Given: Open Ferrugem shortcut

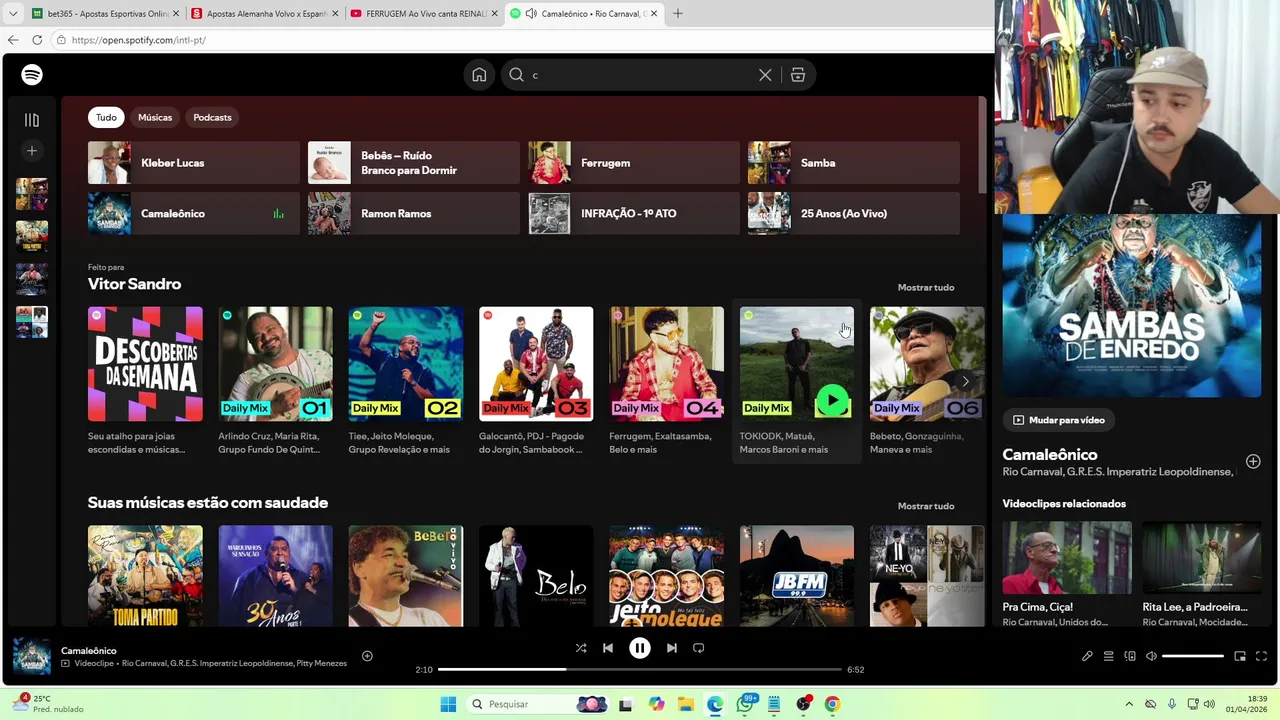Looking at the screenshot, I should pyautogui.click(x=634, y=163).
